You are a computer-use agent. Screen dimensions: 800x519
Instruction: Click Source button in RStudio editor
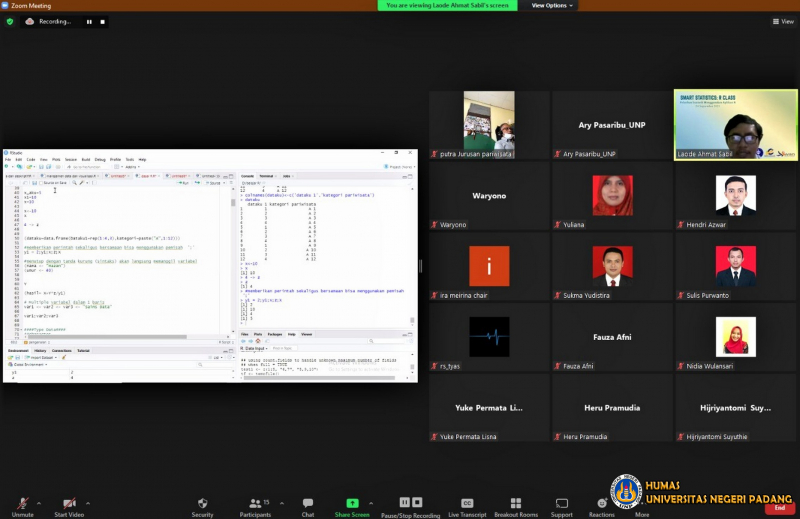(x=214, y=183)
